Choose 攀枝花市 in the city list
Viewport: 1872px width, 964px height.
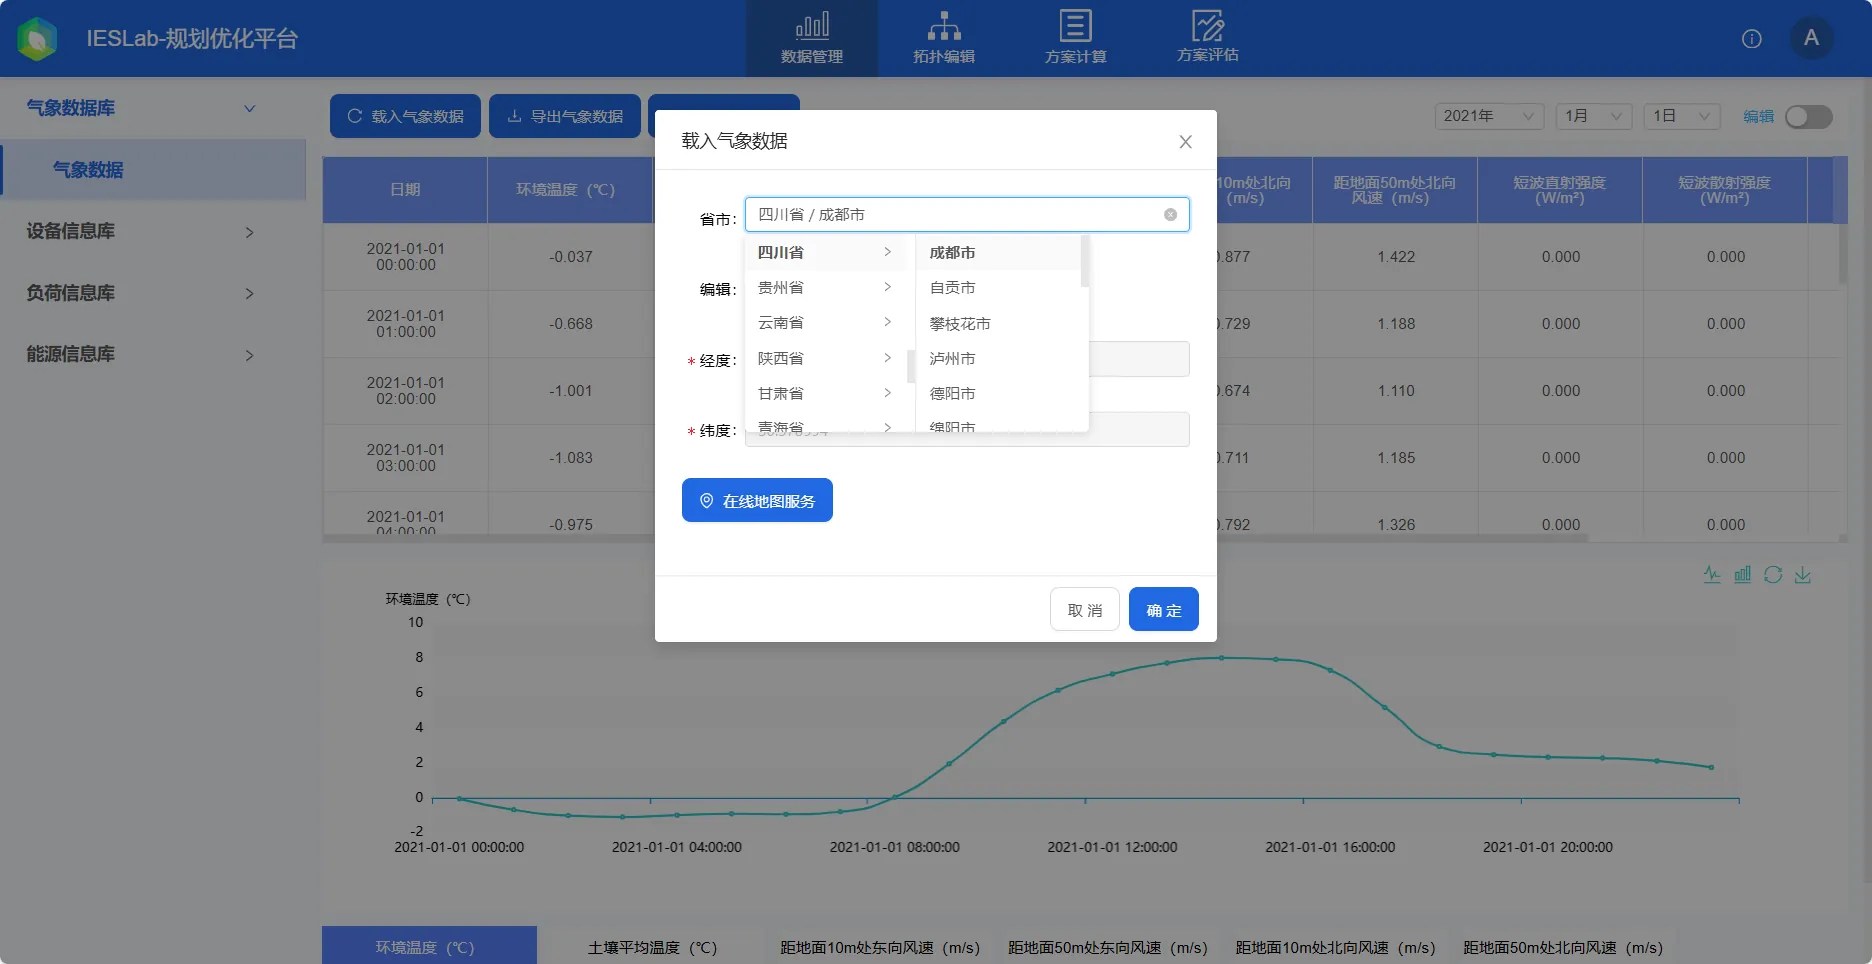1000,324
